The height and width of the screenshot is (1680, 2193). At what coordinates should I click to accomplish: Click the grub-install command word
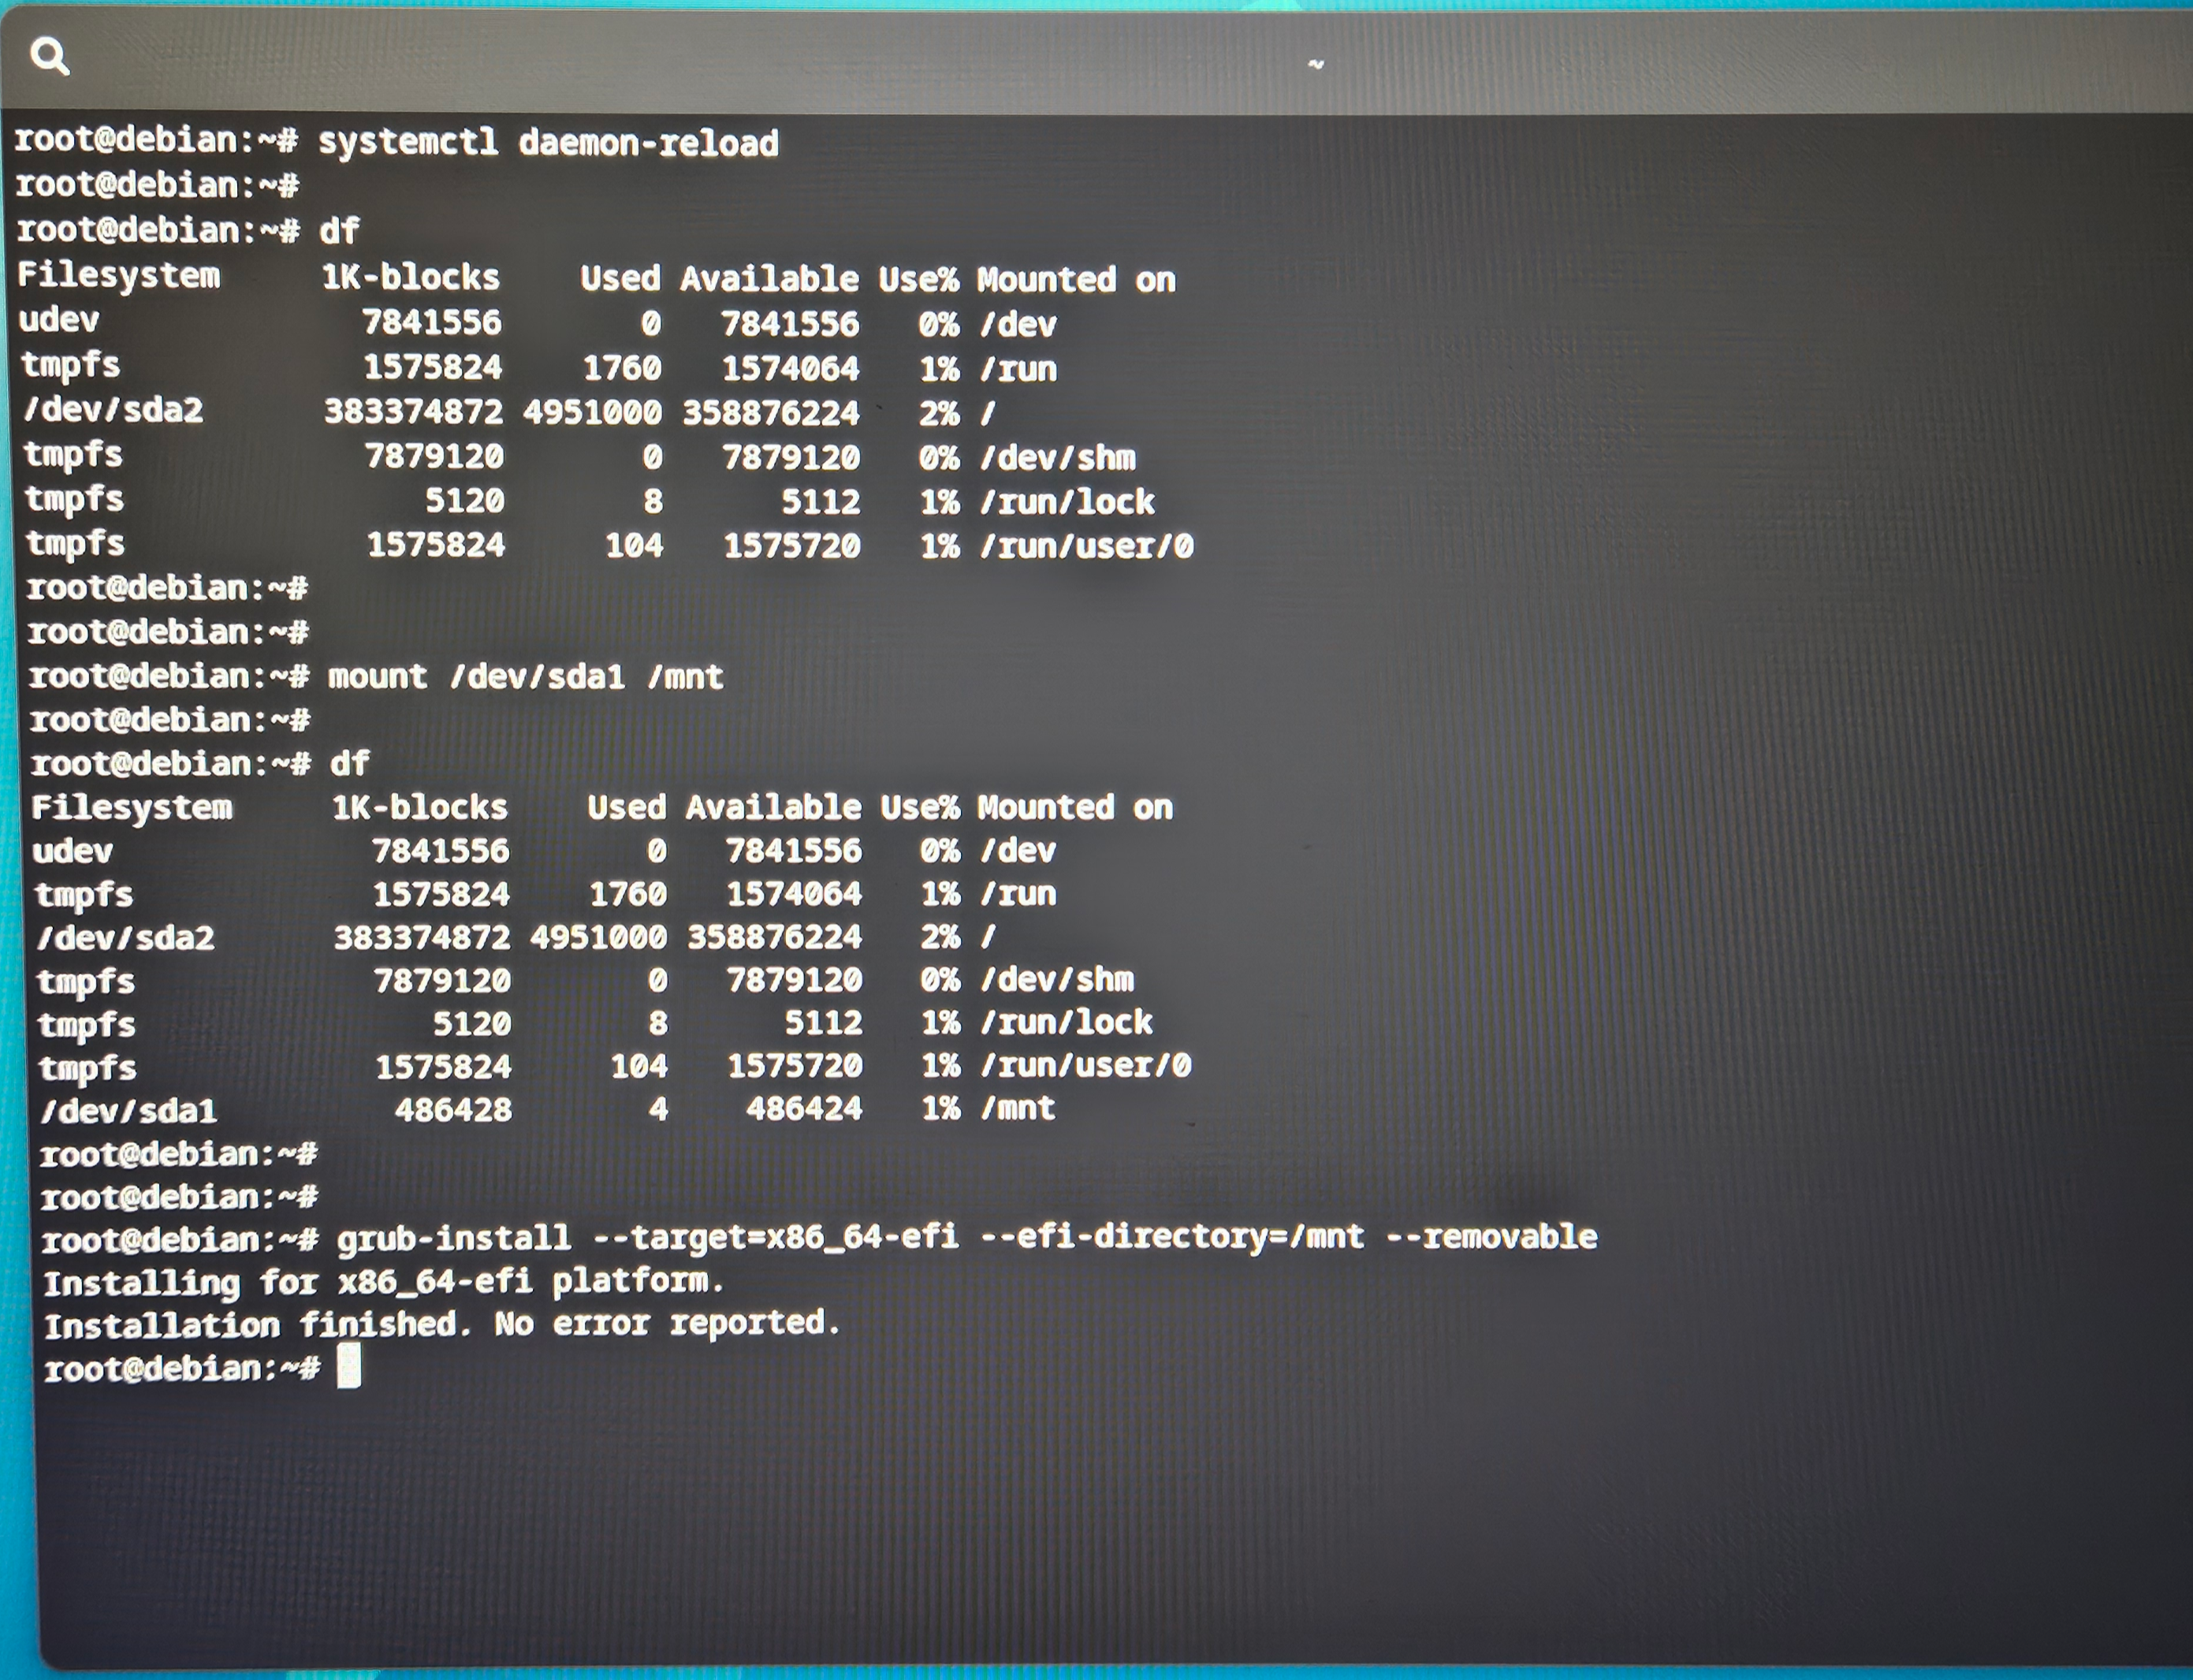[453, 1239]
